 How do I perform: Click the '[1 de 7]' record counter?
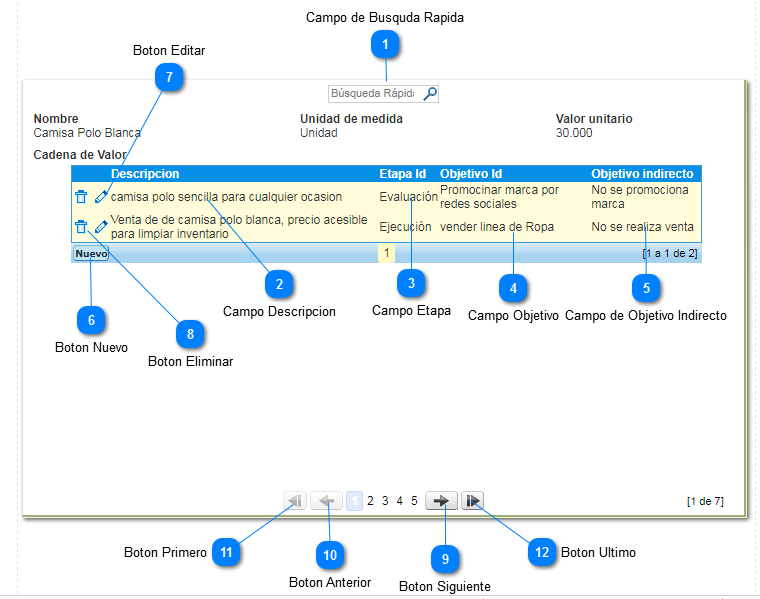click(x=705, y=501)
